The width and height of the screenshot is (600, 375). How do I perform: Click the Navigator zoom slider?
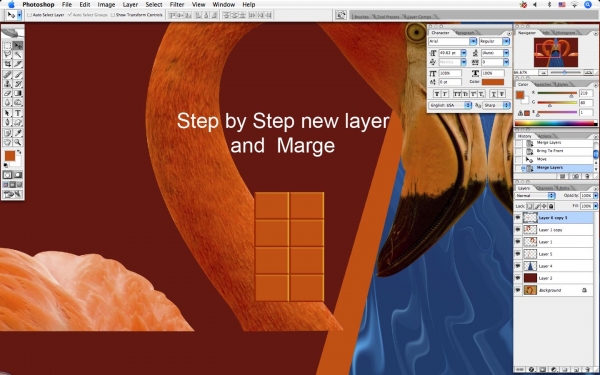[565, 72]
